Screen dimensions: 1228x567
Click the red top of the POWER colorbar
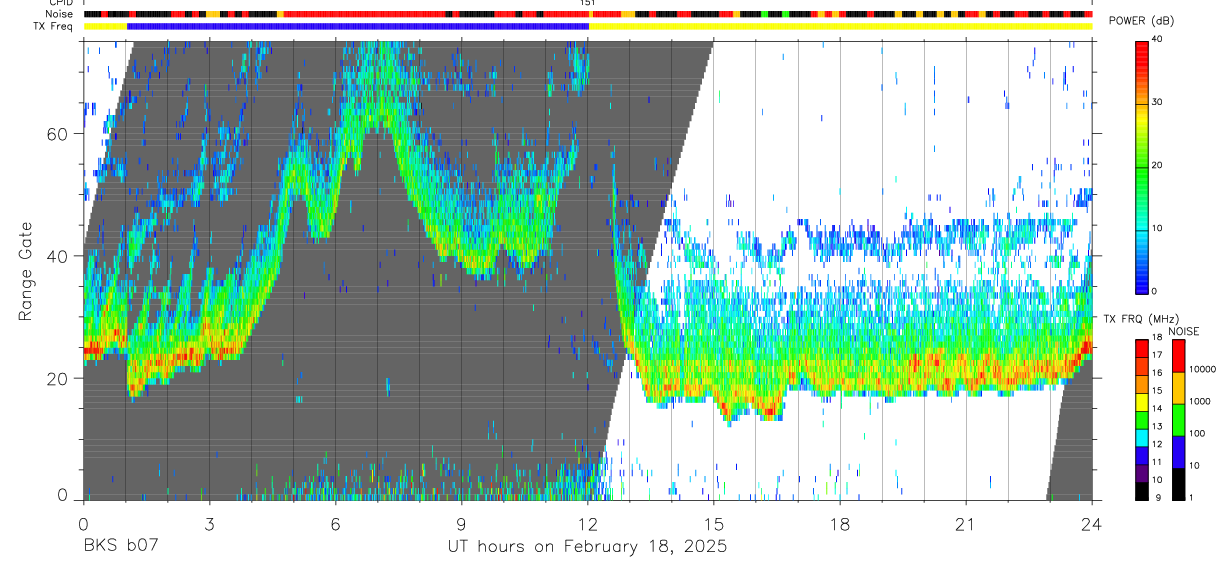click(1141, 48)
